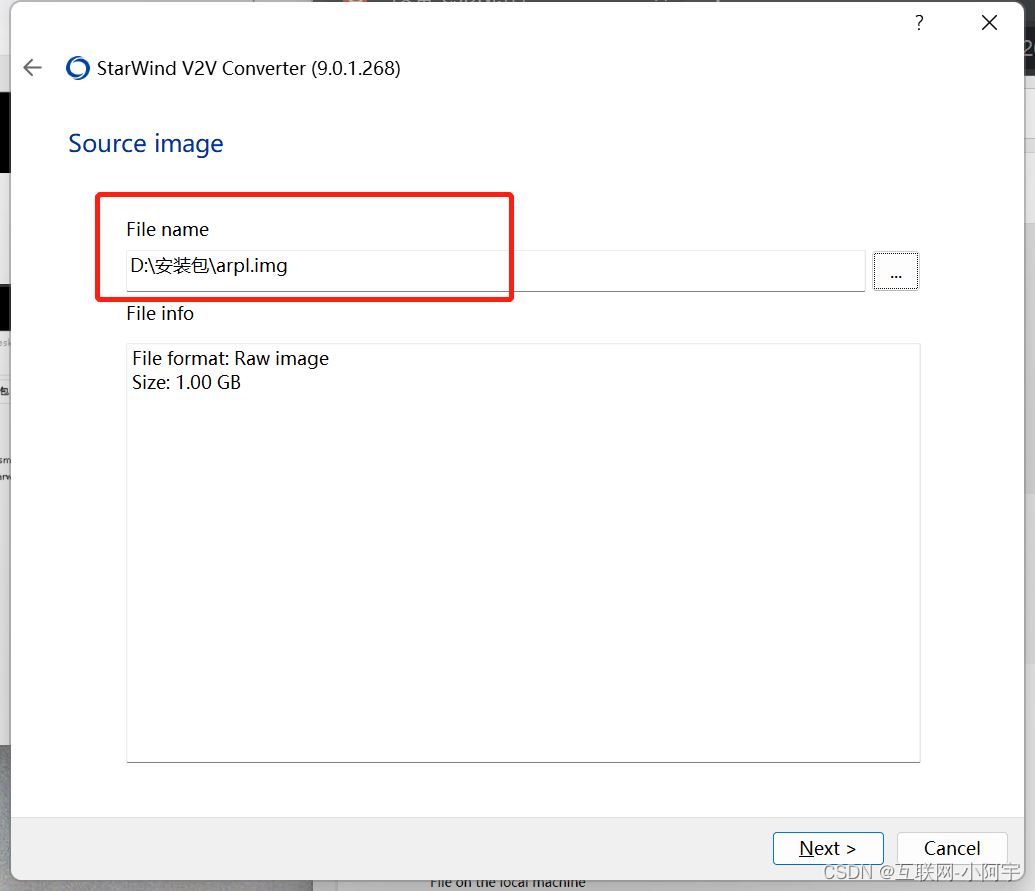Click the File name input field
Screen dimensions: 1035x891
coord(495,271)
